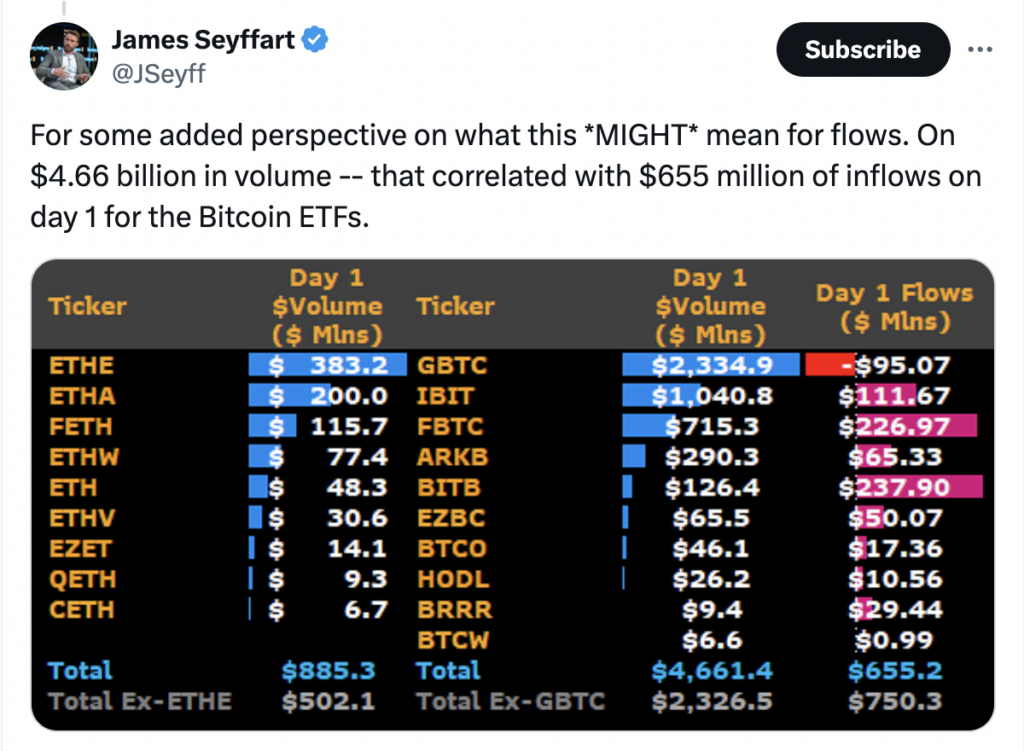The height and width of the screenshot is (751, 1024).
Task: Click the ETHA volume value 200.0
Action: point(349,396)
